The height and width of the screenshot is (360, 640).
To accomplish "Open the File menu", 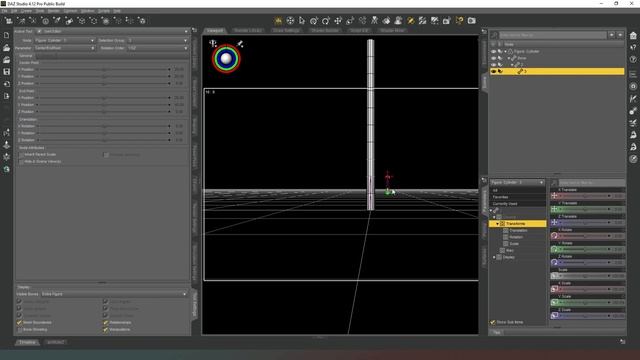I will (x=4, y=11).
